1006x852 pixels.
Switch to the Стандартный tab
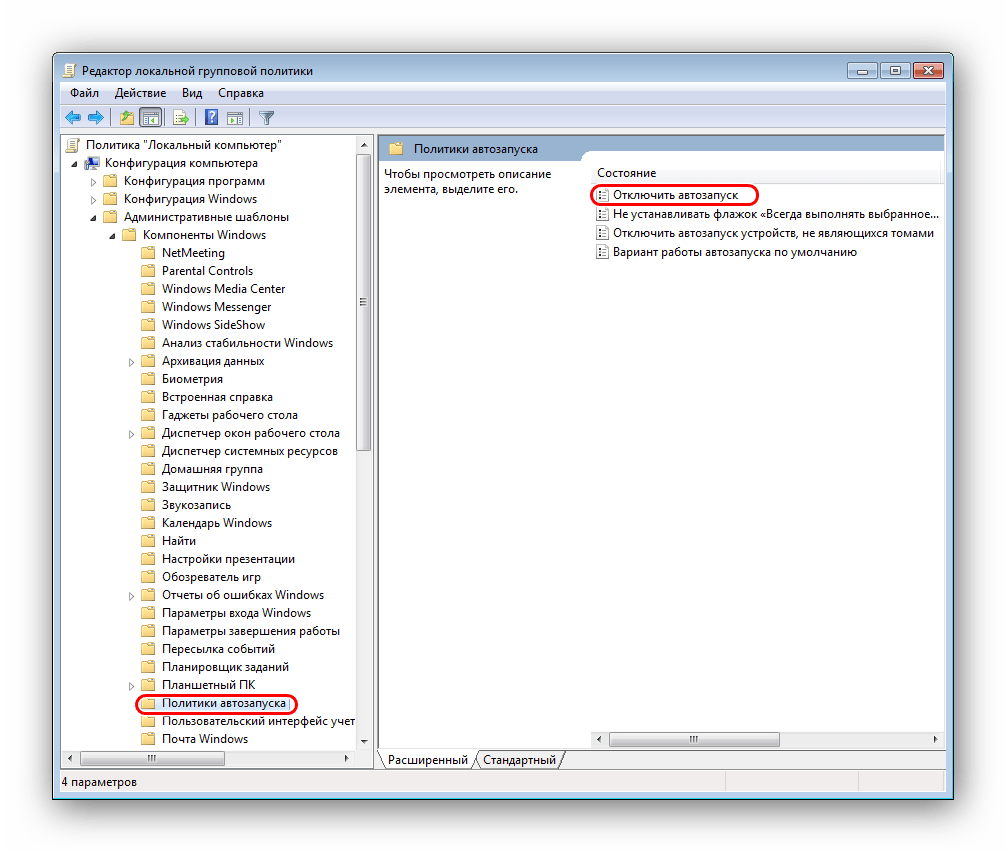coord(519,760)
